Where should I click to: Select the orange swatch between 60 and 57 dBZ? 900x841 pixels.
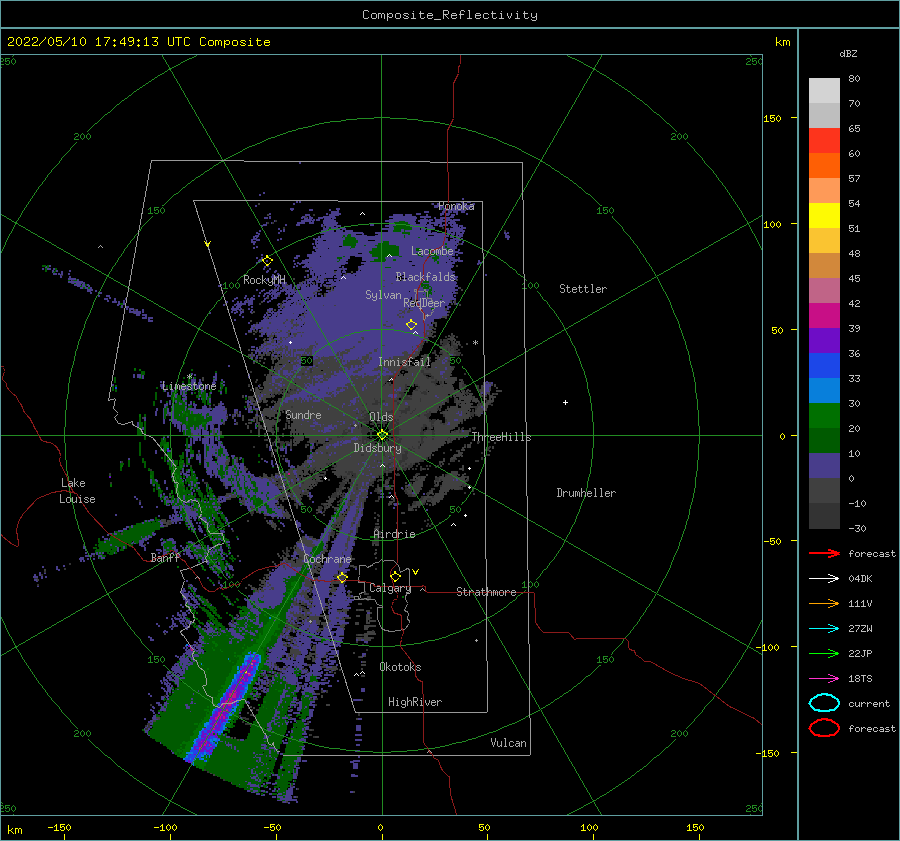pos(824,165)
